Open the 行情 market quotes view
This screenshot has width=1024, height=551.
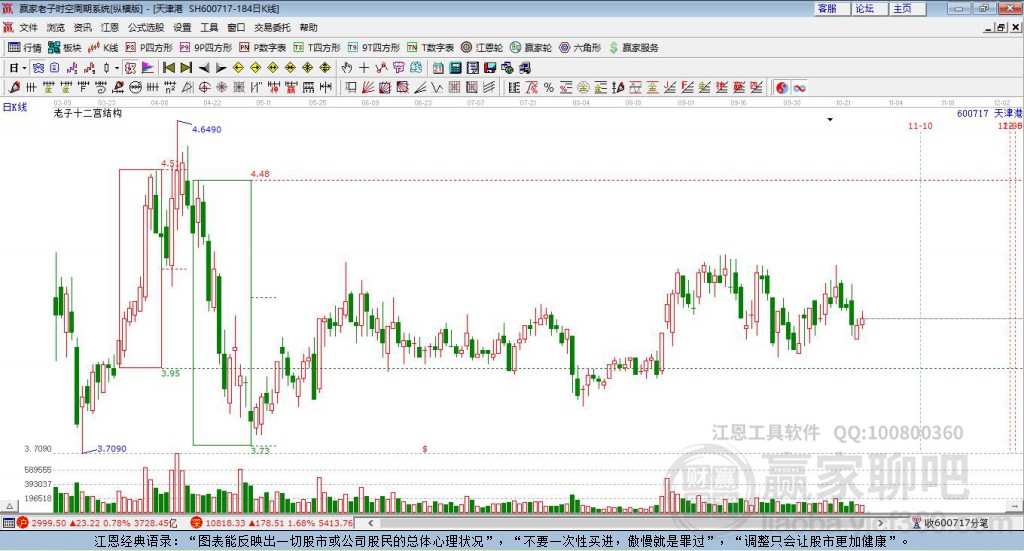click(x=25, y=48)
